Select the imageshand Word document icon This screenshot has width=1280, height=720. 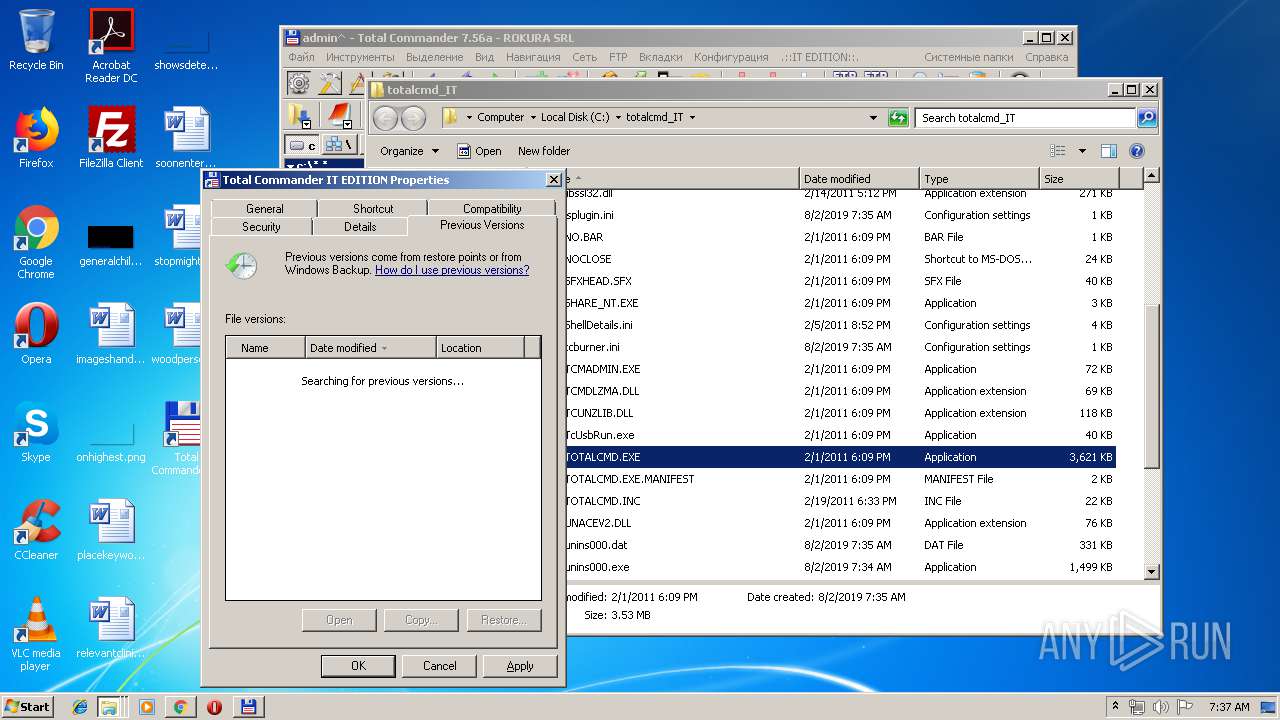coord(111,334)
